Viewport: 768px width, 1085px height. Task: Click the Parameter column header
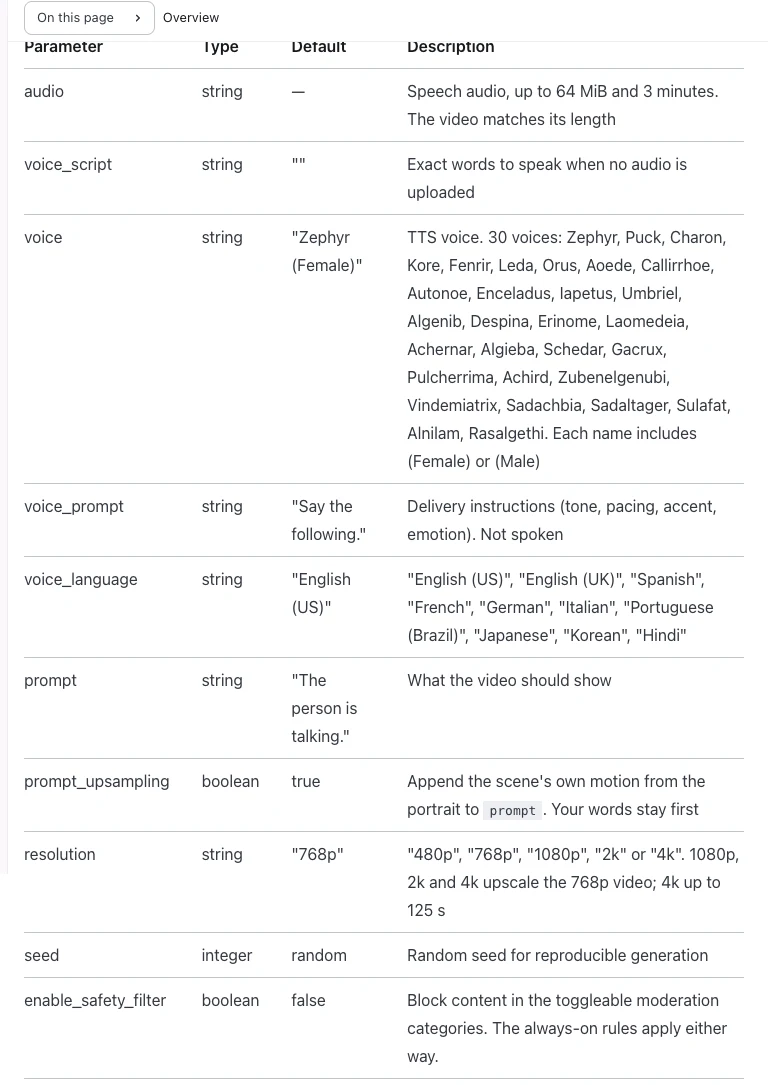64,47
